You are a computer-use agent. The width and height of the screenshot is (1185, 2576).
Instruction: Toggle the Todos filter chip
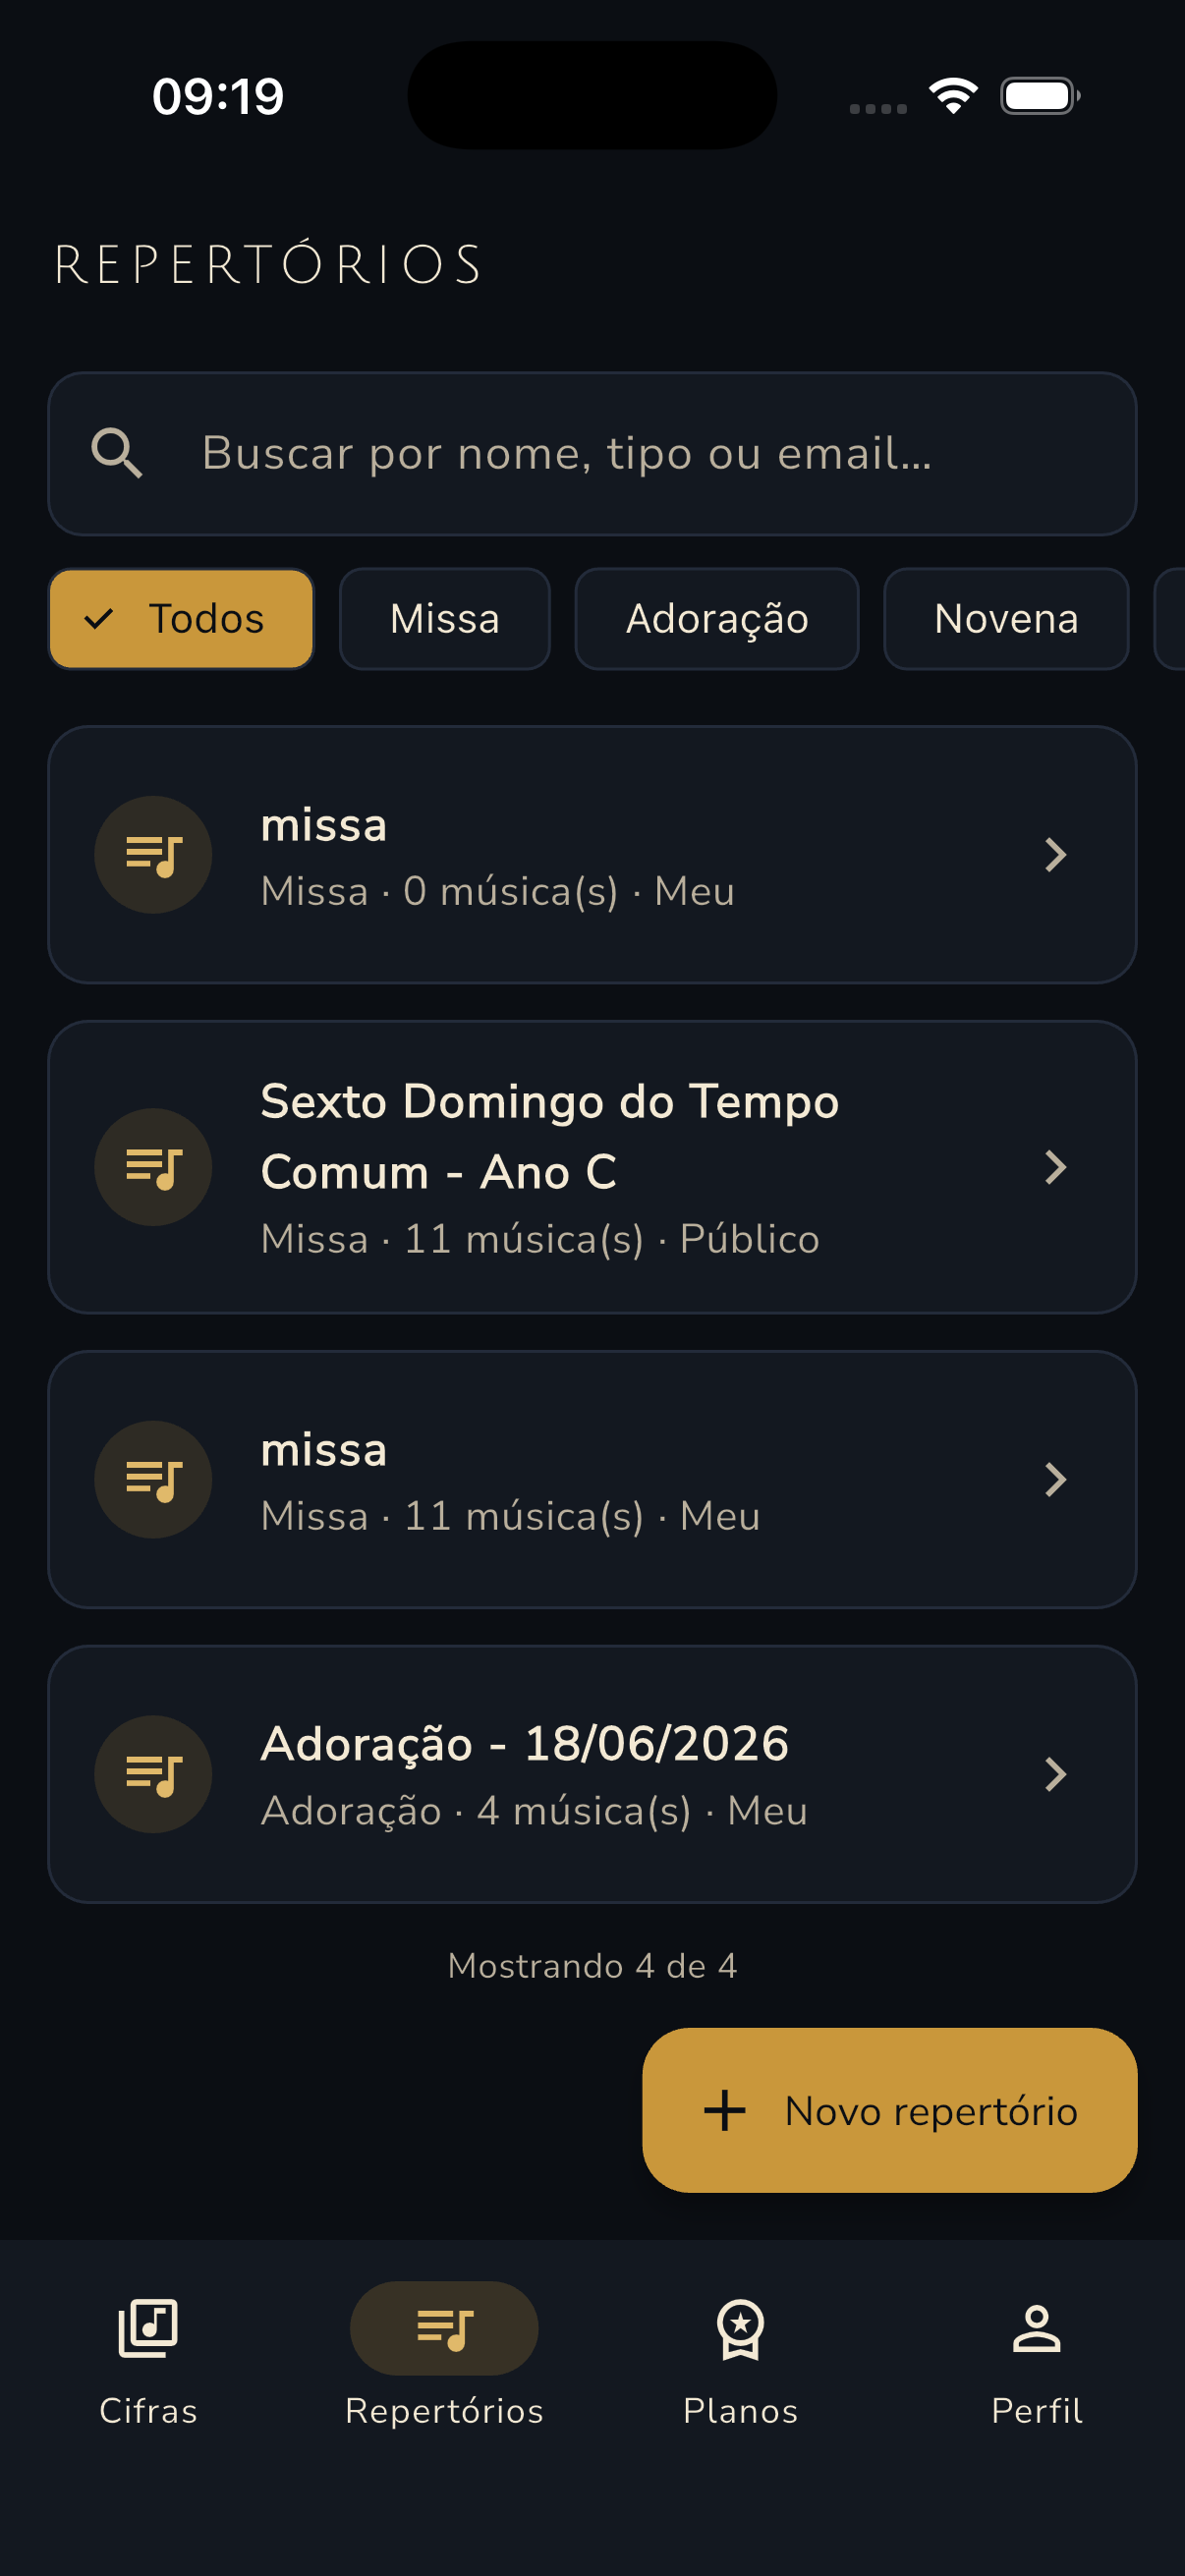coord(181,619)
